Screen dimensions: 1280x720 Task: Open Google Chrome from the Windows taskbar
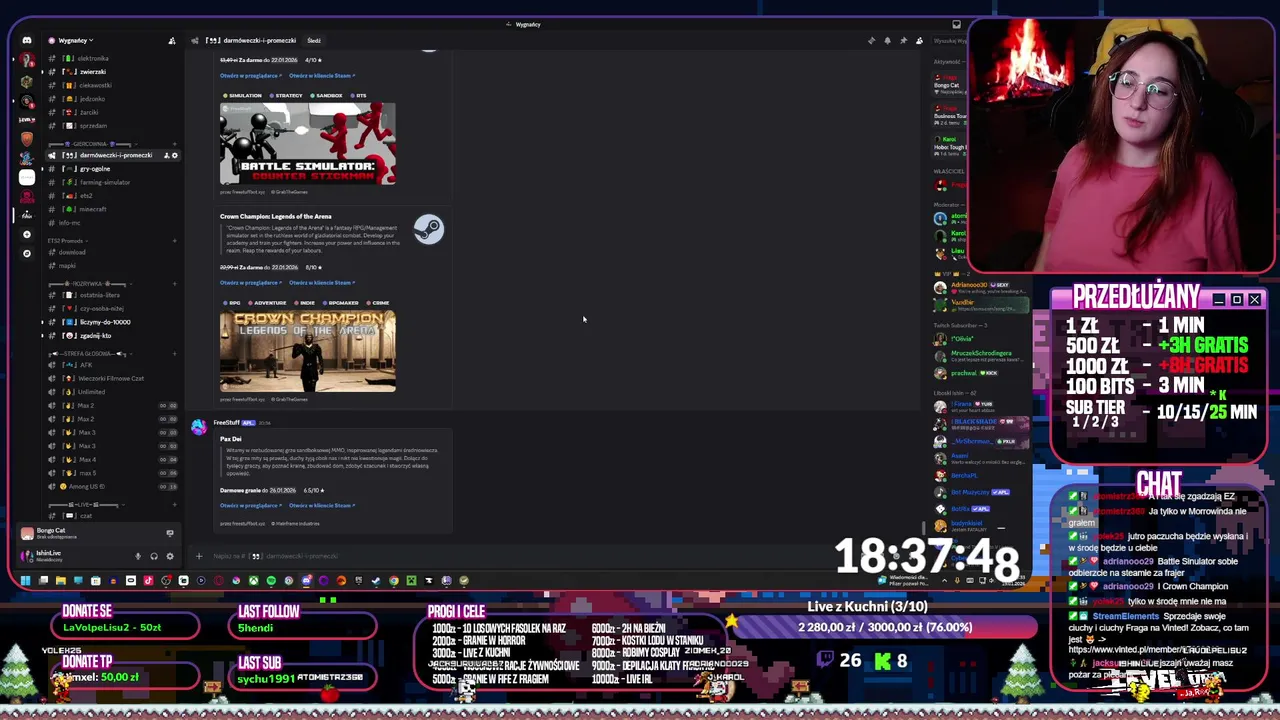[394, 580]
